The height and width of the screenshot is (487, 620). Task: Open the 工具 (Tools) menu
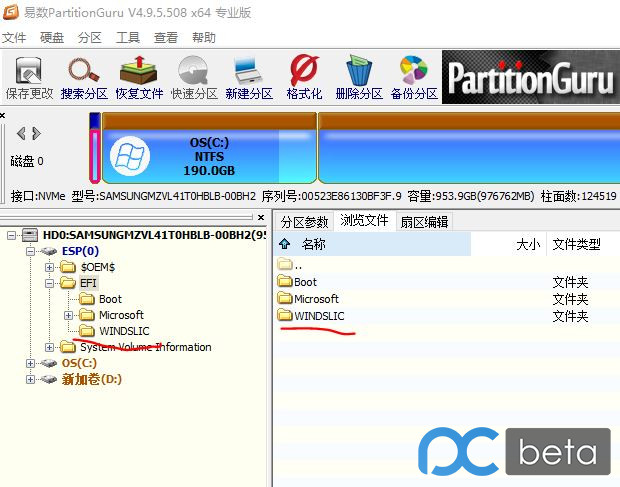coord(128,38)
